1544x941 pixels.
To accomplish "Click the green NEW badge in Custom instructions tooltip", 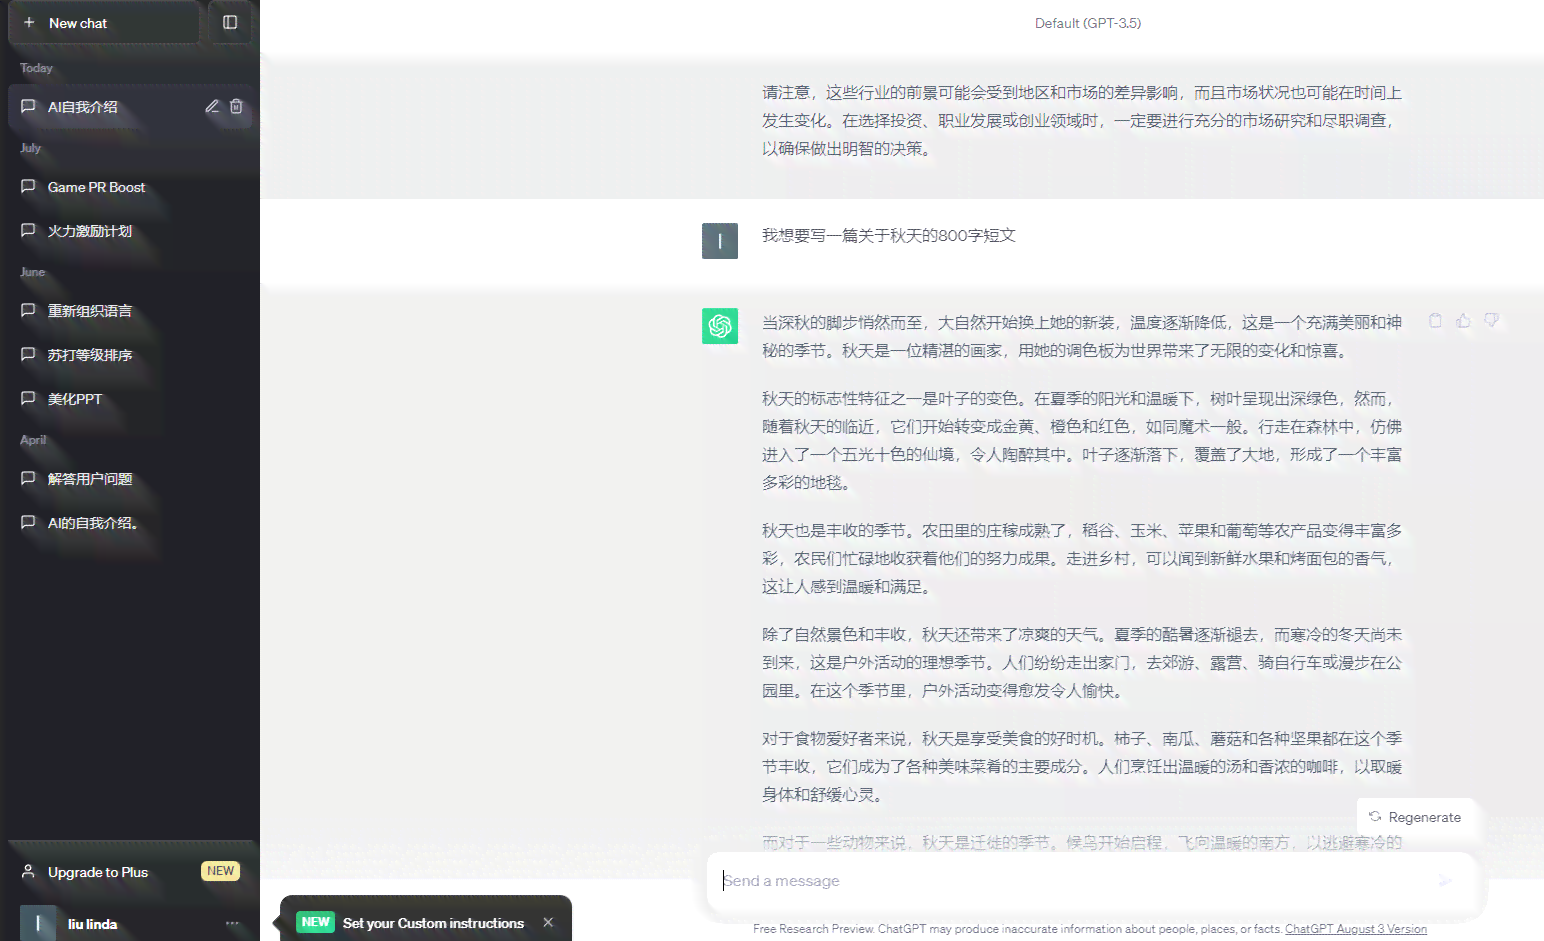I will pyautogui.click(x=315, y=922).
